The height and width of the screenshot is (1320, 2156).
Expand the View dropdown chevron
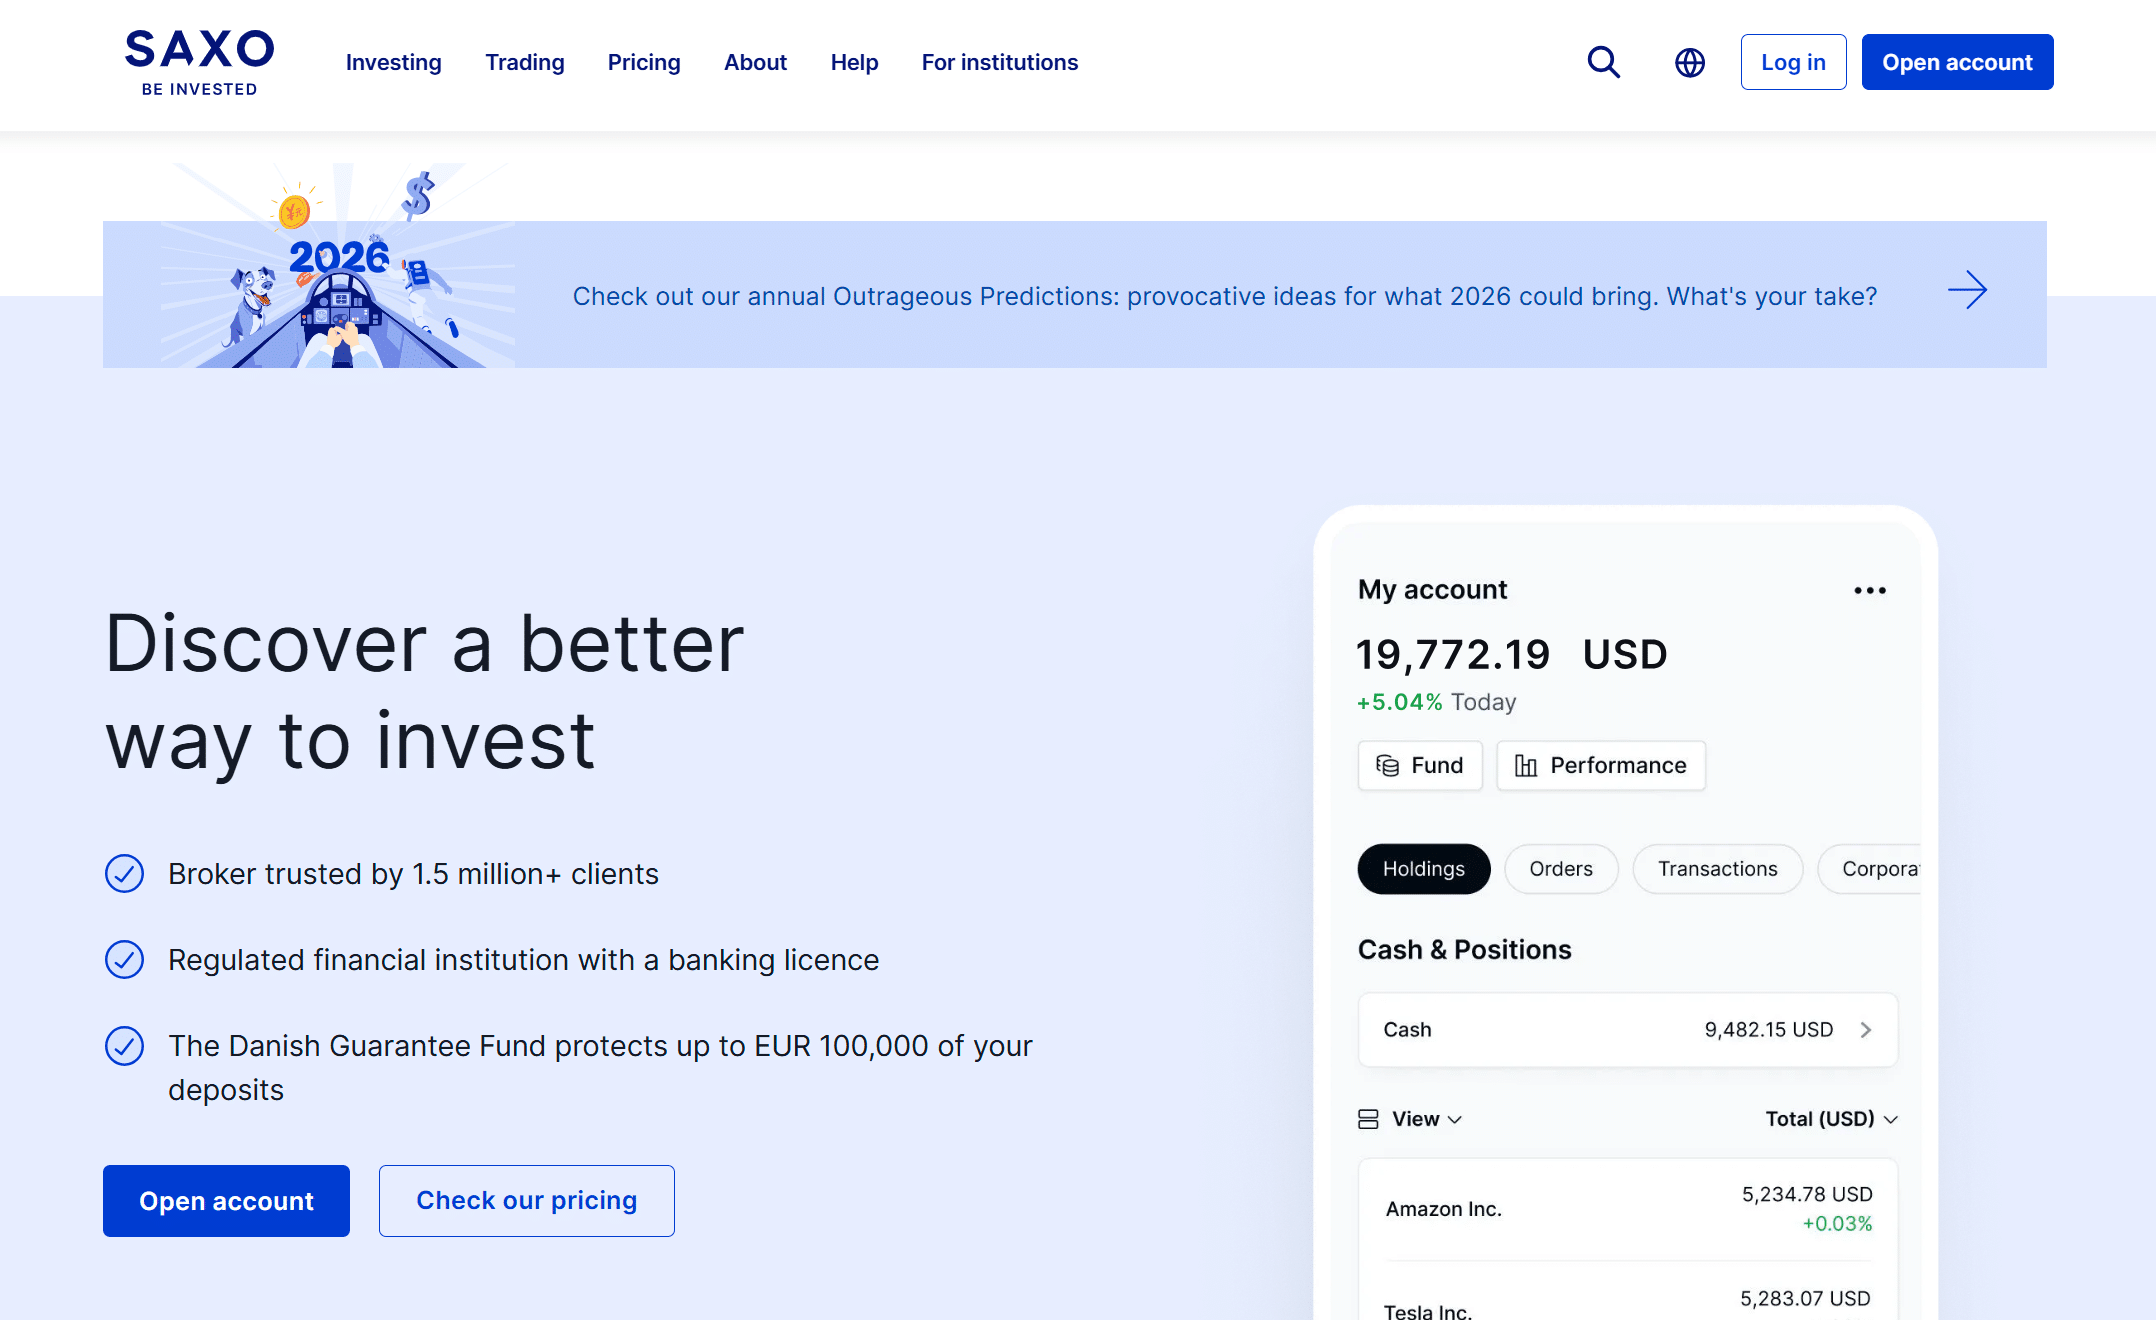click(x=1455, y=1119)
